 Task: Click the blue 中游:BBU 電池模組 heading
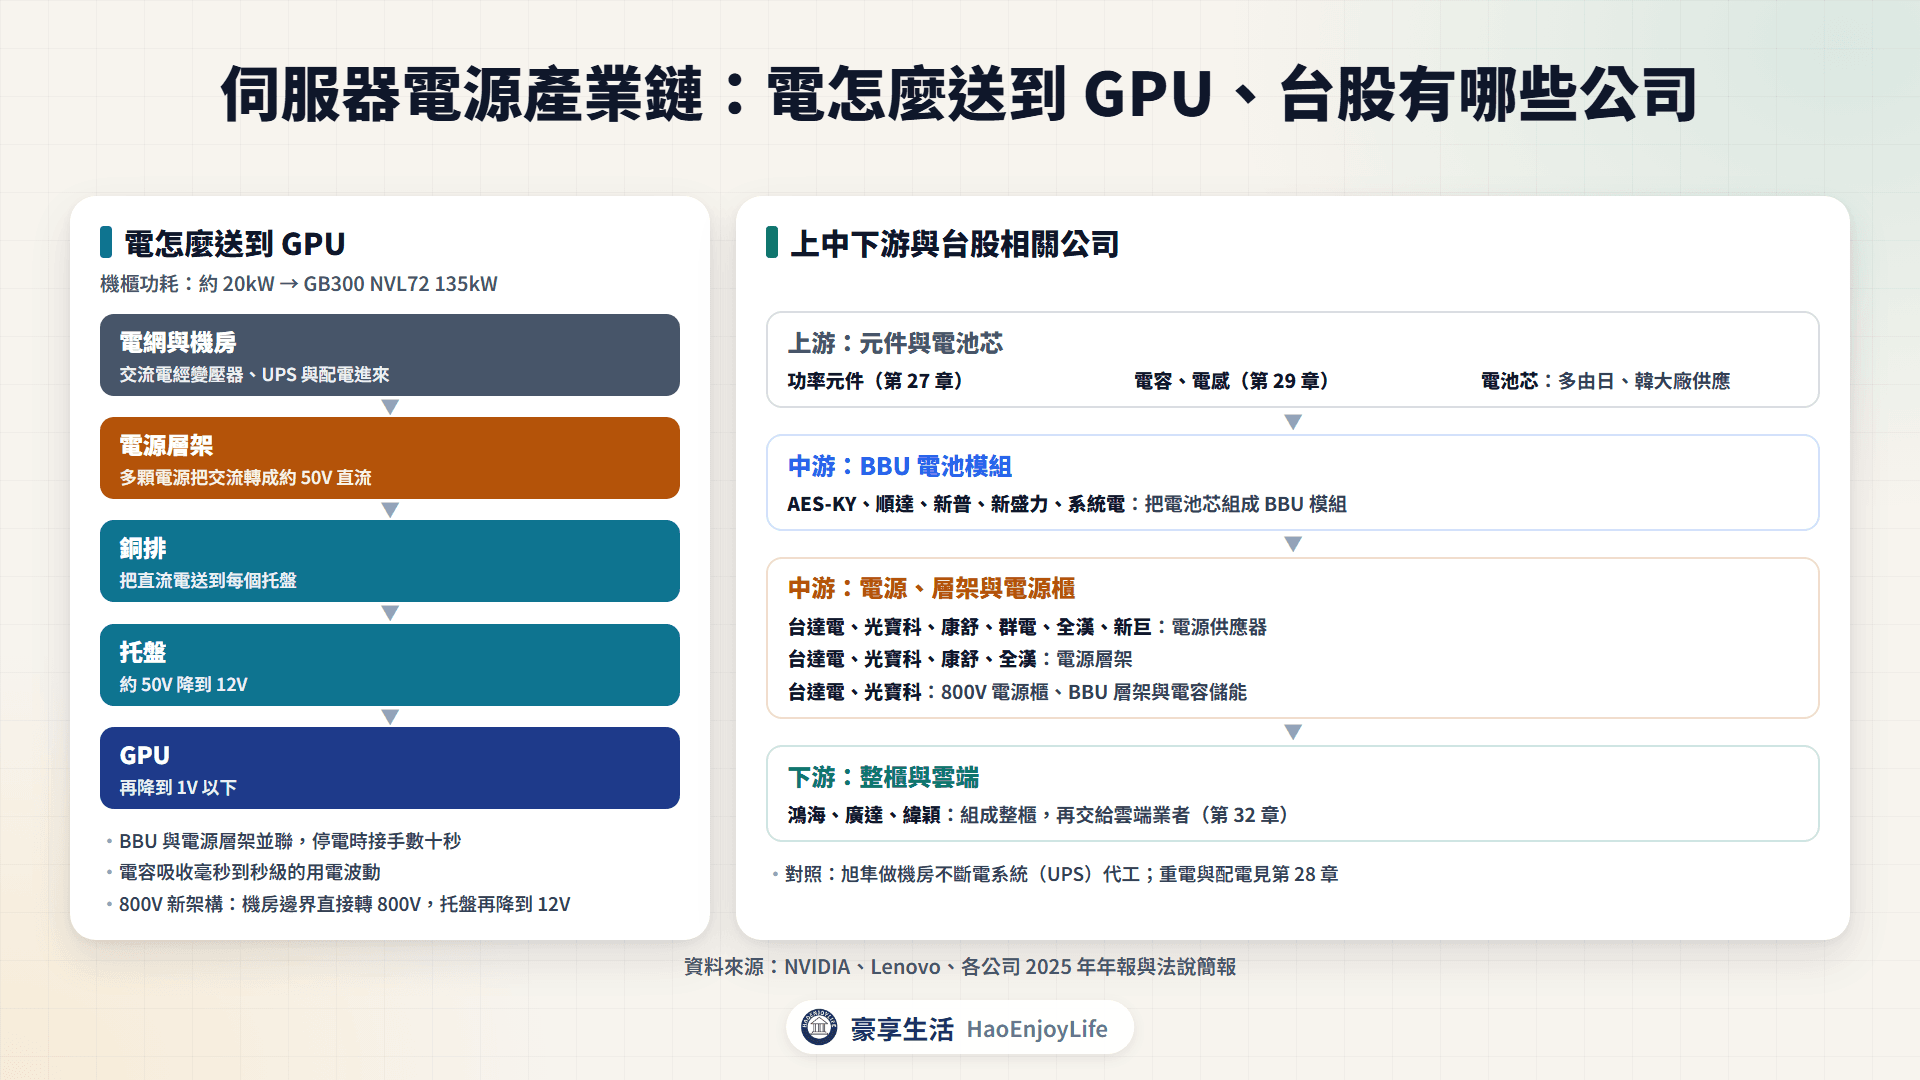click(900, 466)
